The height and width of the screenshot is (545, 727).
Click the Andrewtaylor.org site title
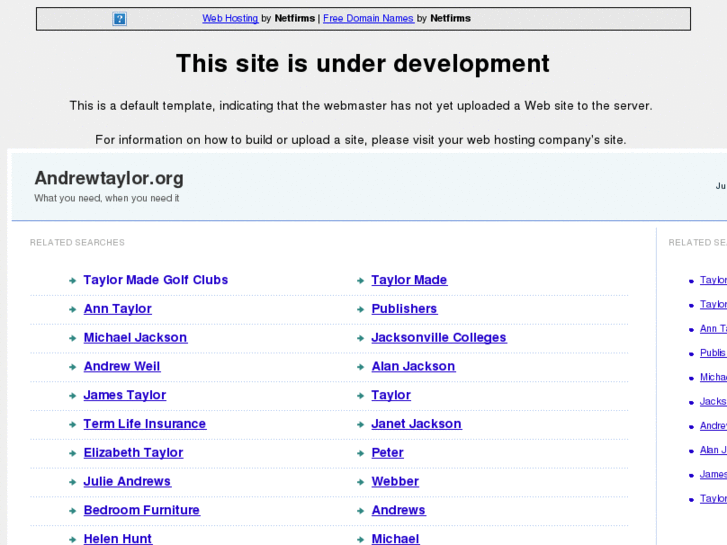pyautogui.click(x=109, y=178)
